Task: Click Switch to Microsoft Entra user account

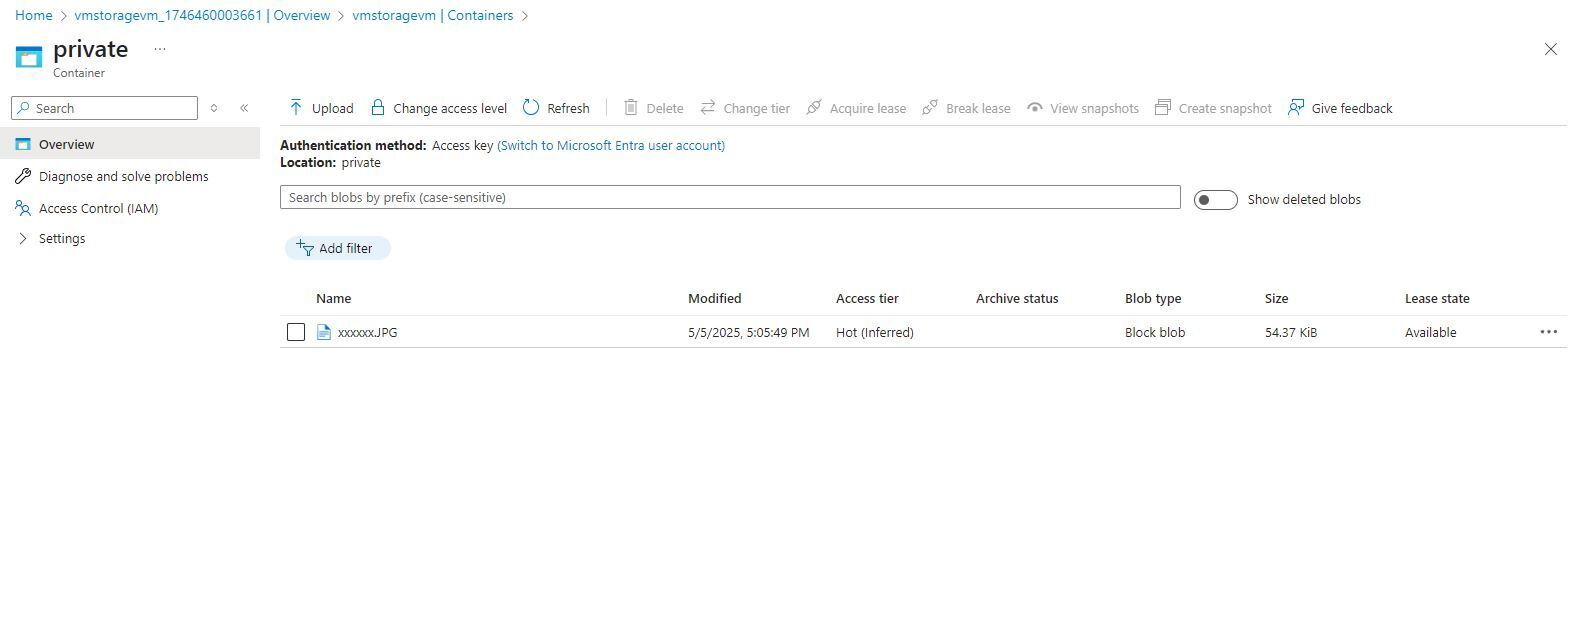Action: click(x=611, y=145)
